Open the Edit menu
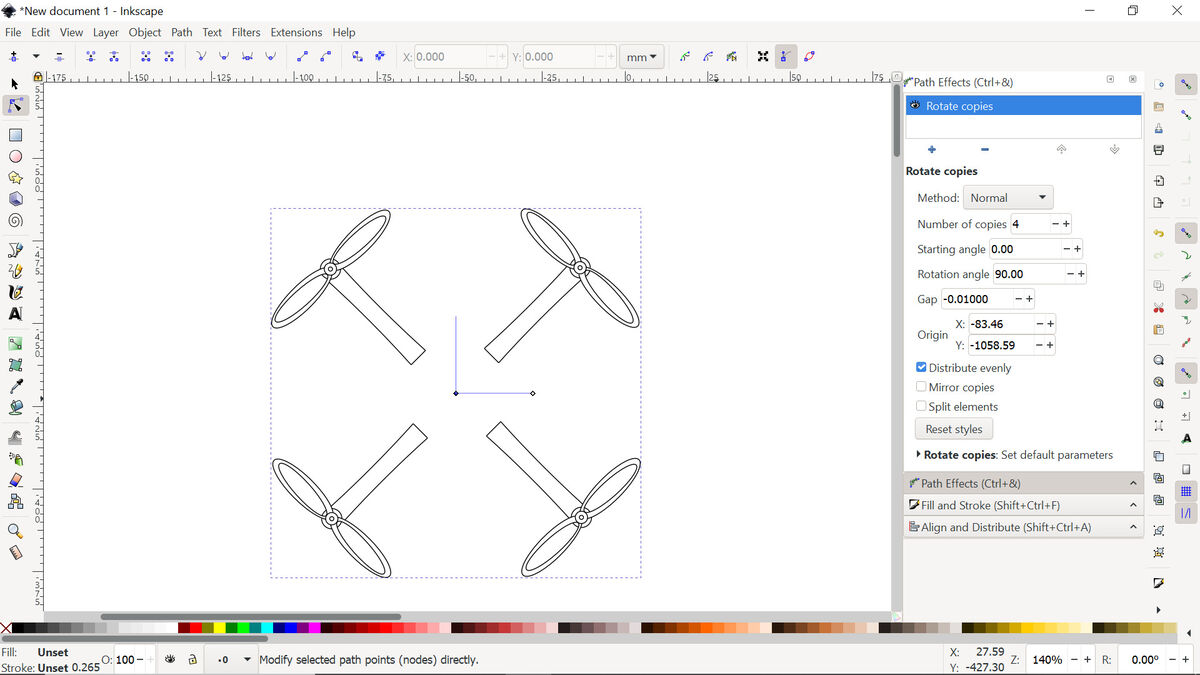 [41, 33]
